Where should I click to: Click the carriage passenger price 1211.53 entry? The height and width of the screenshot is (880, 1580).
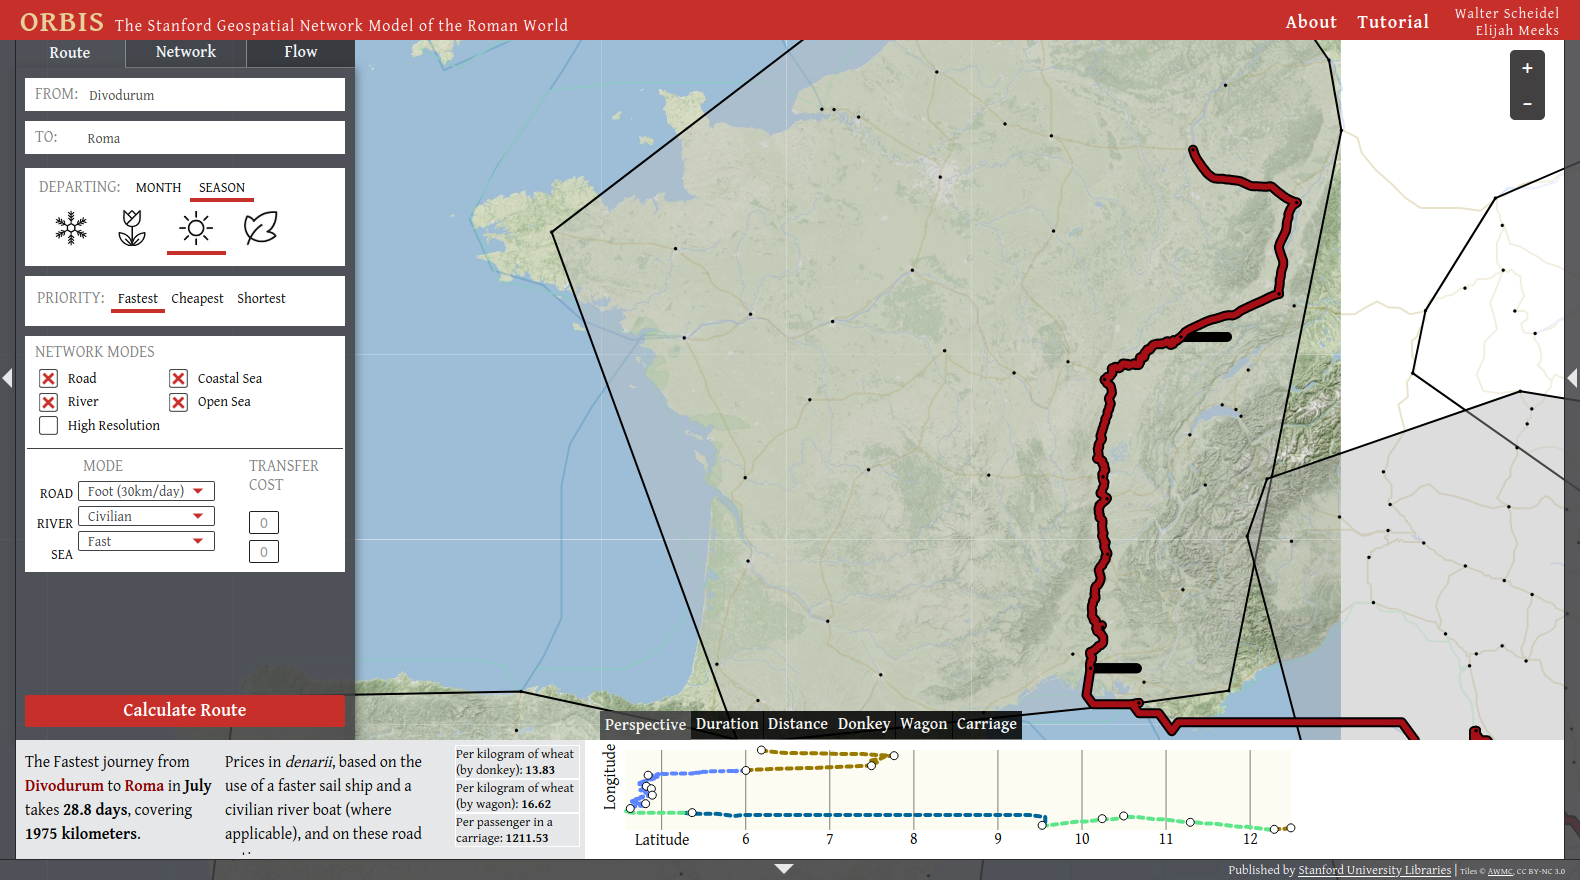[x=516, y=830]
